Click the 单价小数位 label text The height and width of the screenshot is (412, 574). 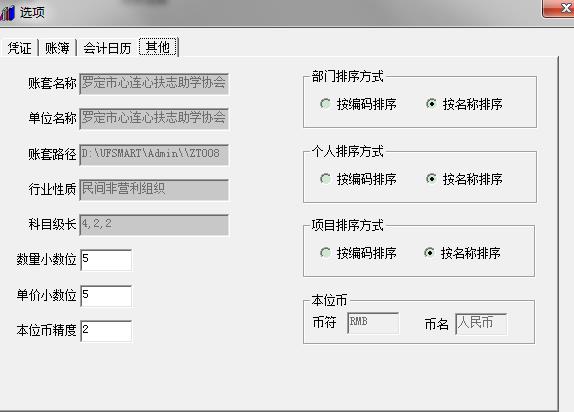coord(46,295)
